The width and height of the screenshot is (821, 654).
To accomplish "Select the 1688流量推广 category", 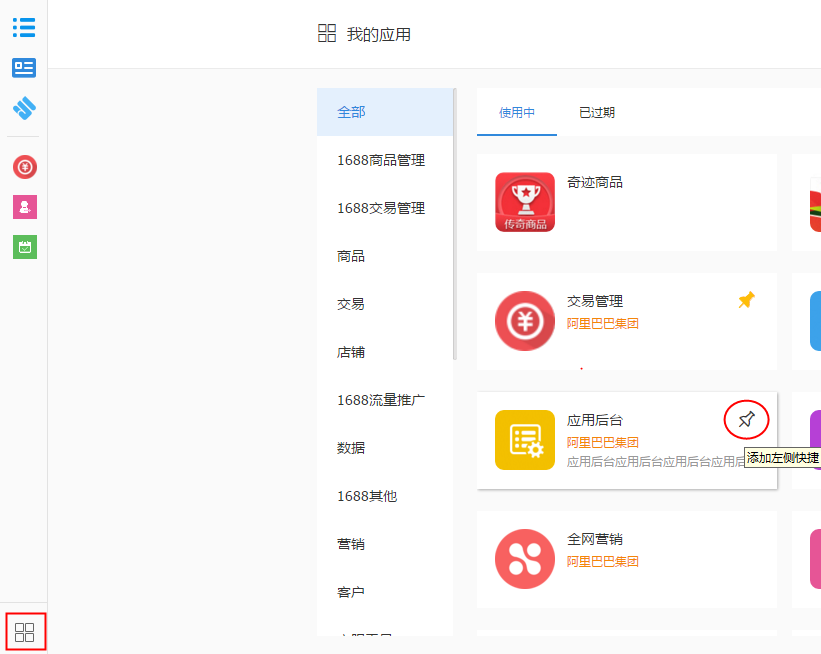I will [382, 400].
